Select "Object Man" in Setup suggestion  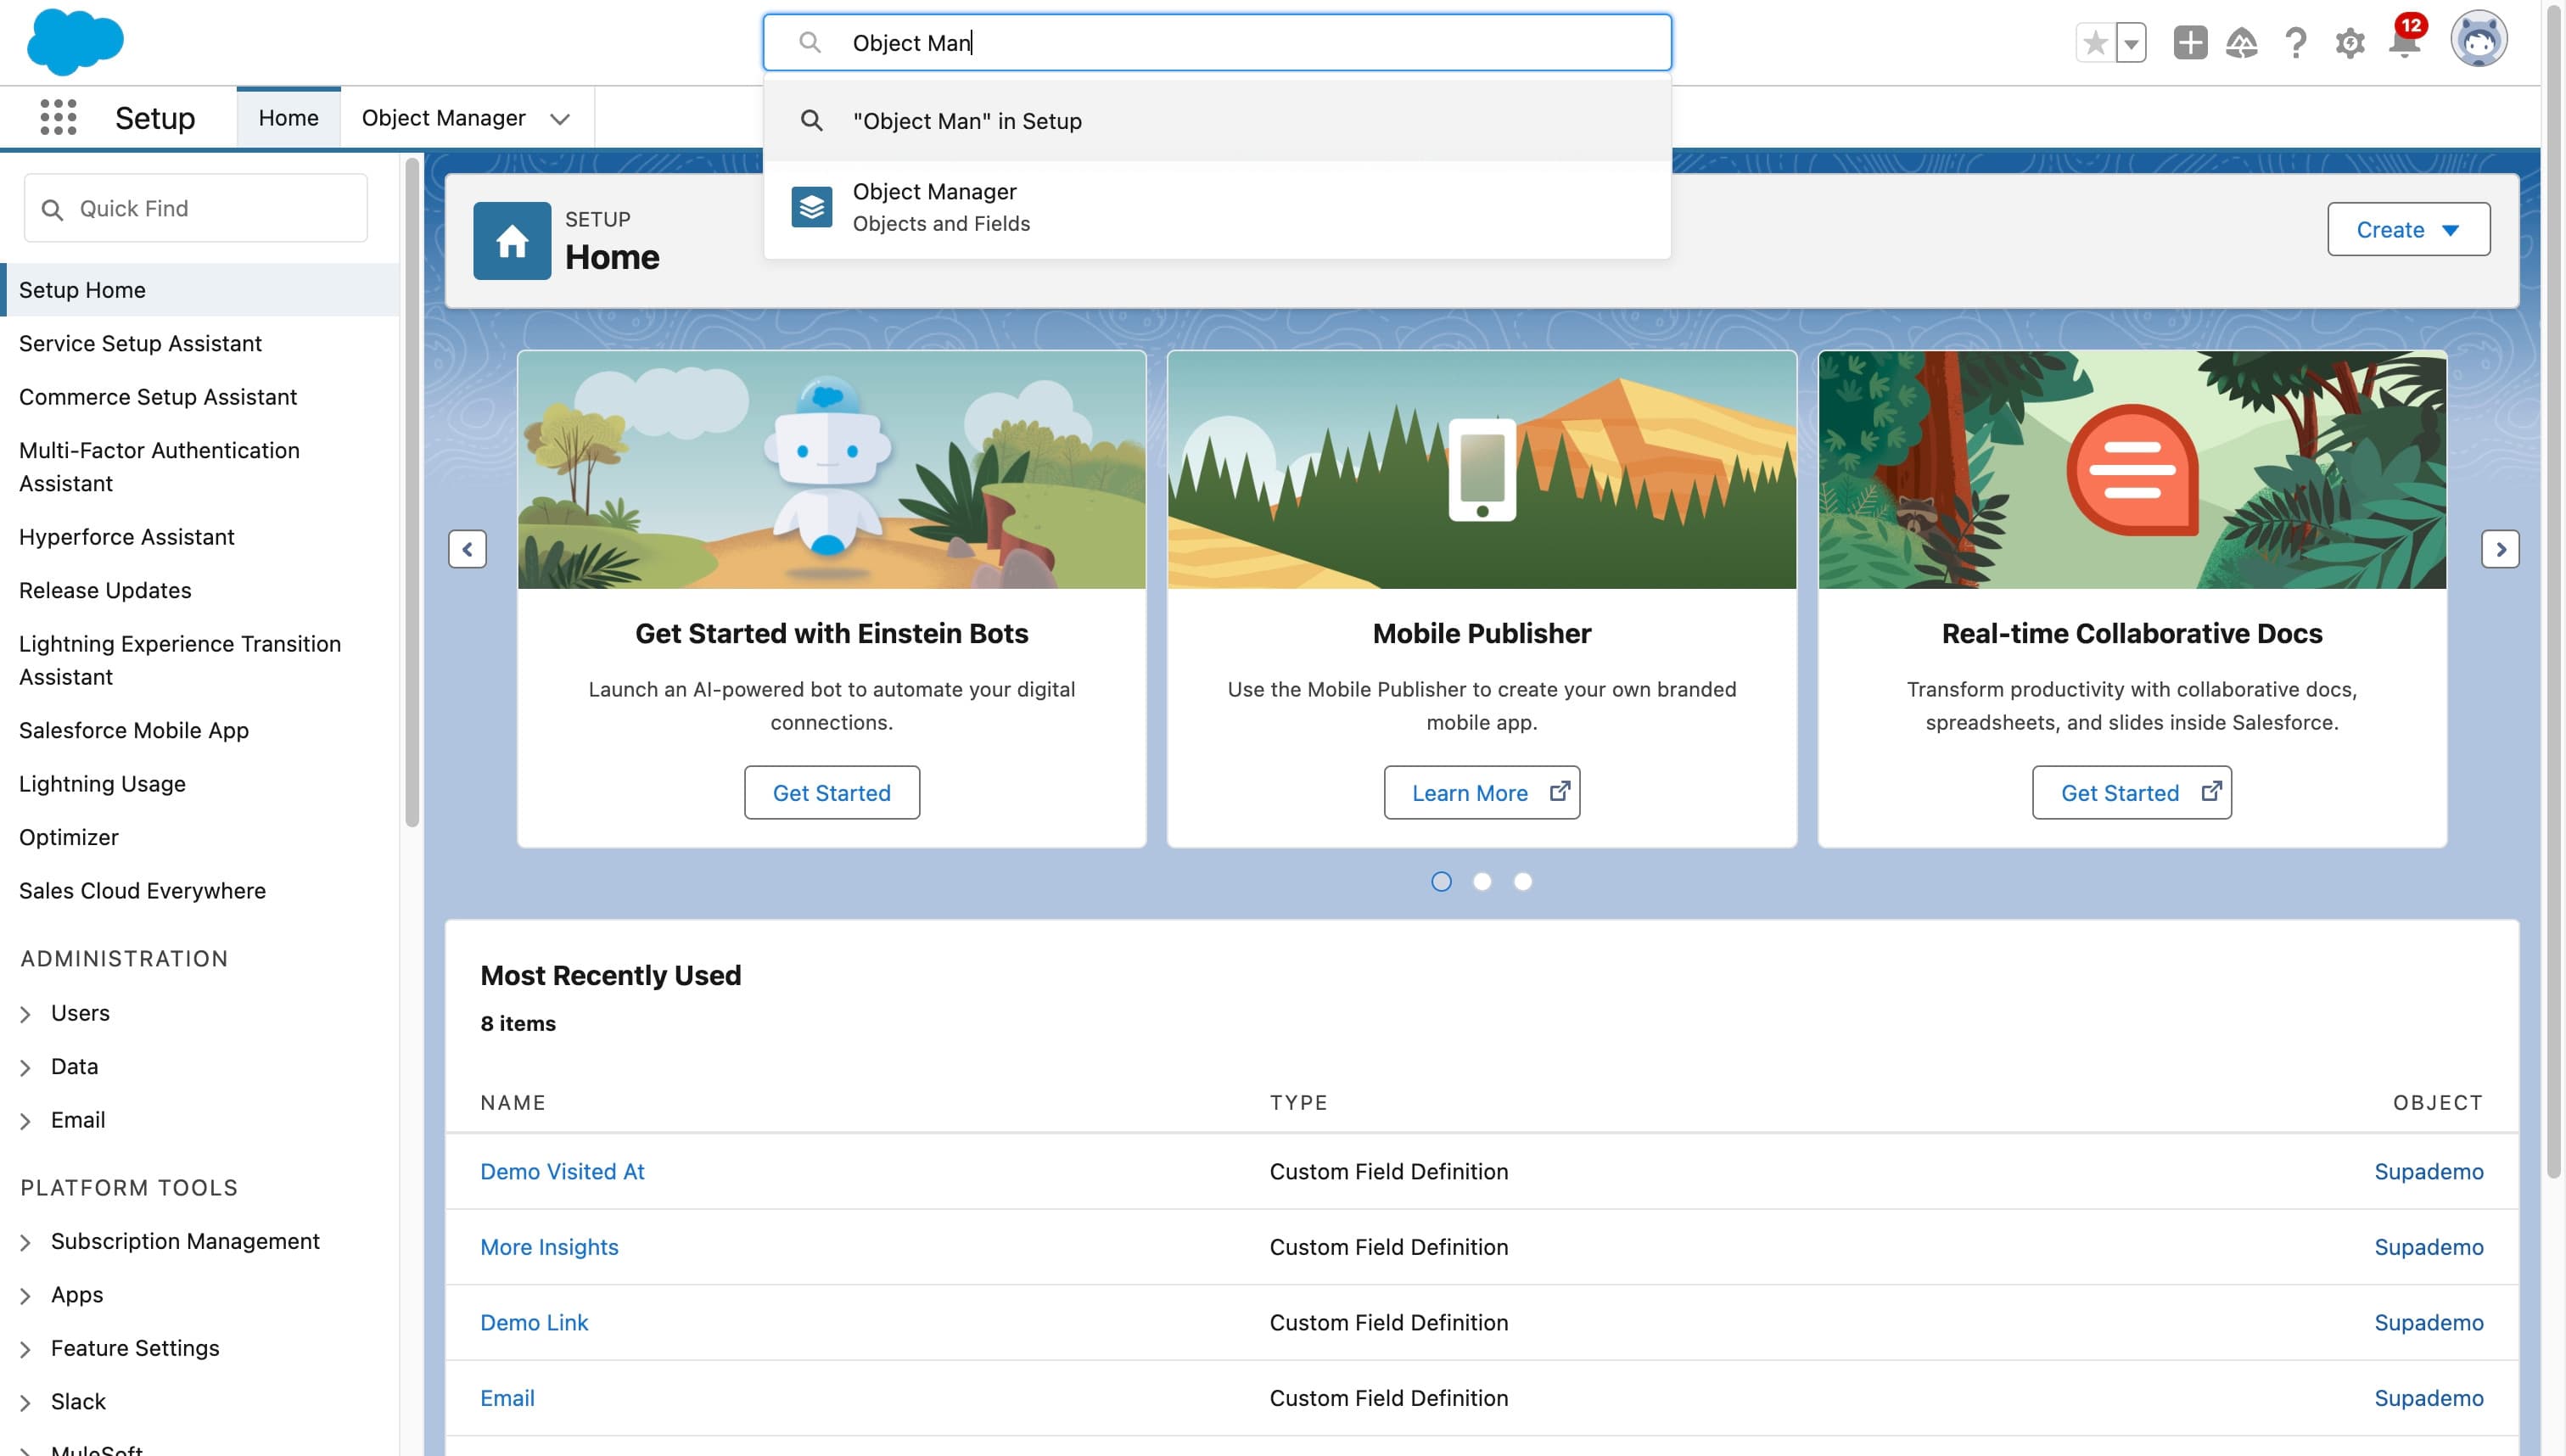click(1217, 121)
